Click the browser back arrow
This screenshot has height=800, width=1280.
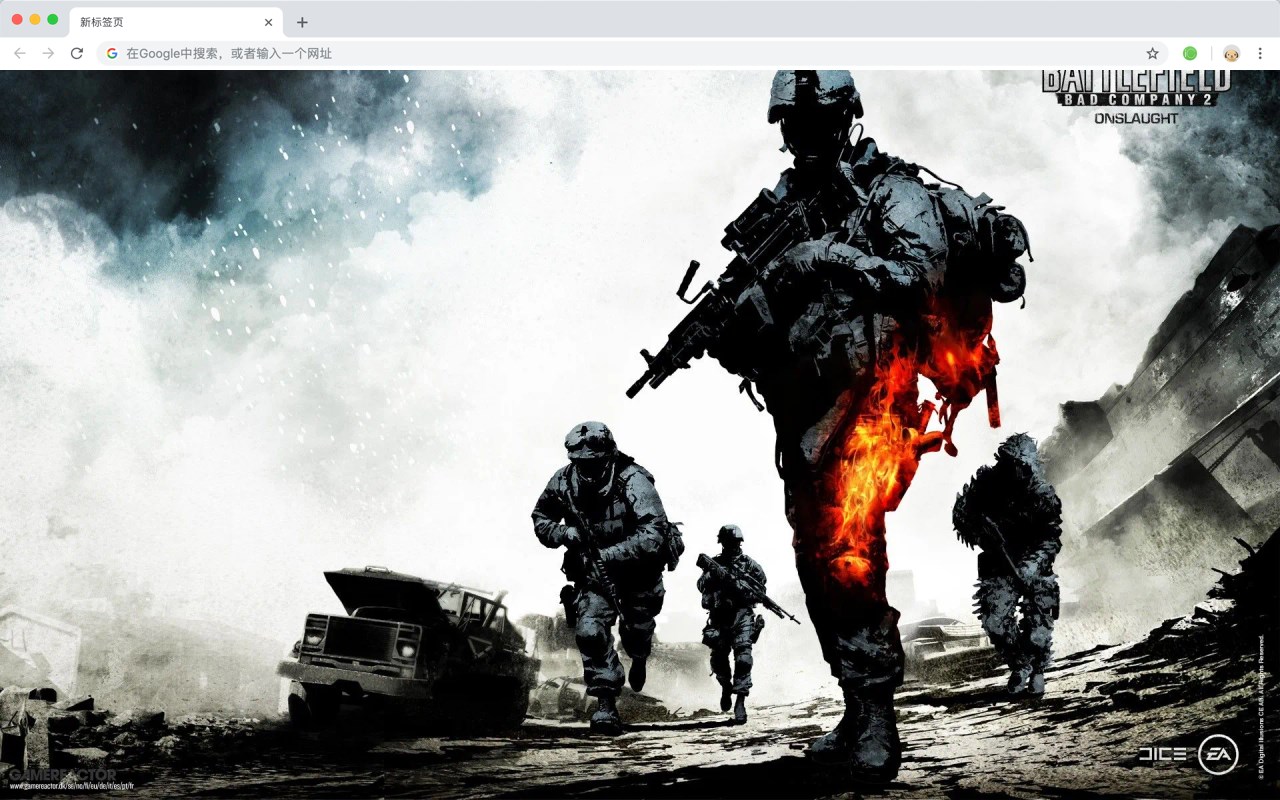coord(20,53)
